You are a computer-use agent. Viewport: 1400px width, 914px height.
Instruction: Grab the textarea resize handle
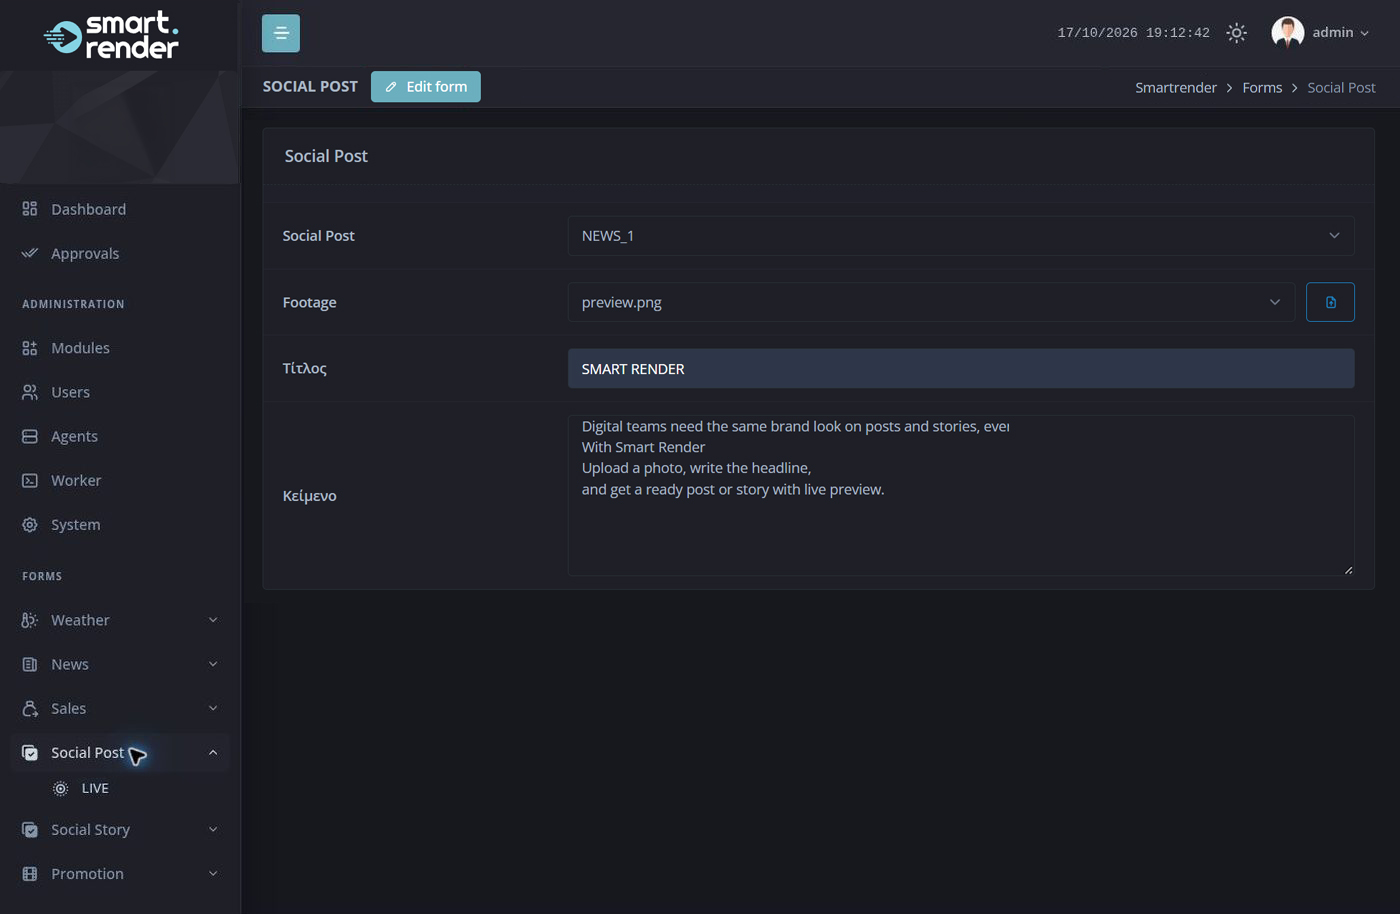click(1348, 569)
